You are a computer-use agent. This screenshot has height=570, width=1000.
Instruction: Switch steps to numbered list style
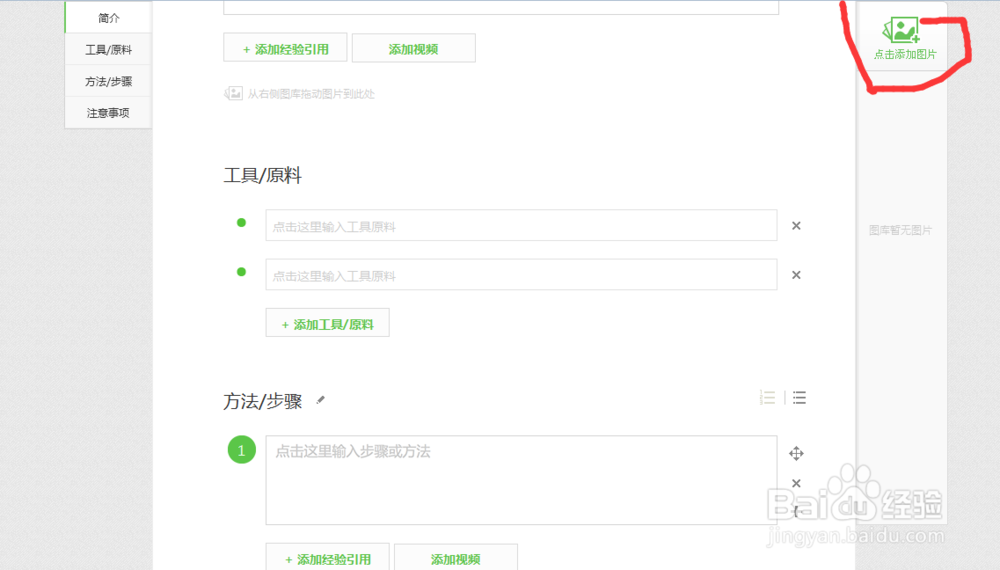[767, 398]
